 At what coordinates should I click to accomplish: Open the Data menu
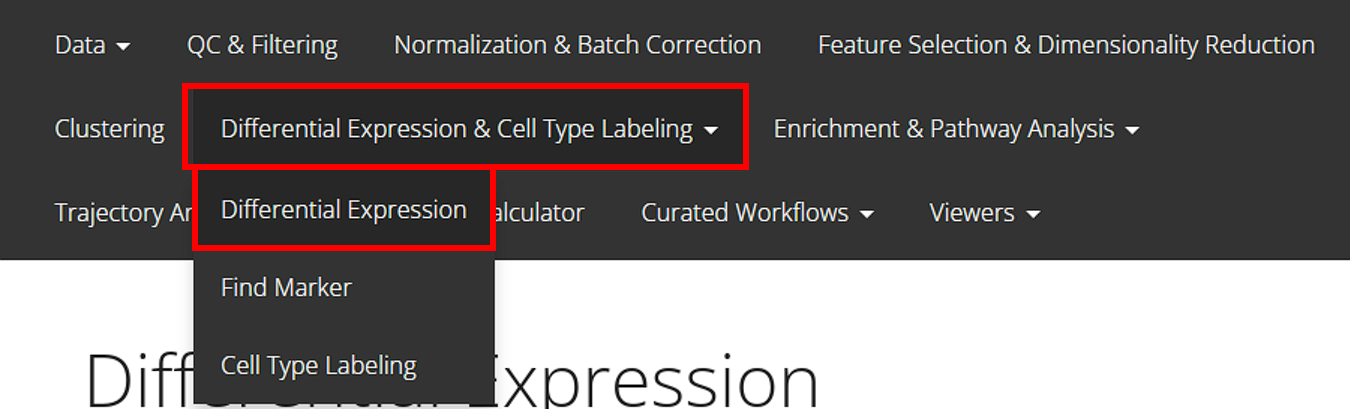[x=80, y=45]
